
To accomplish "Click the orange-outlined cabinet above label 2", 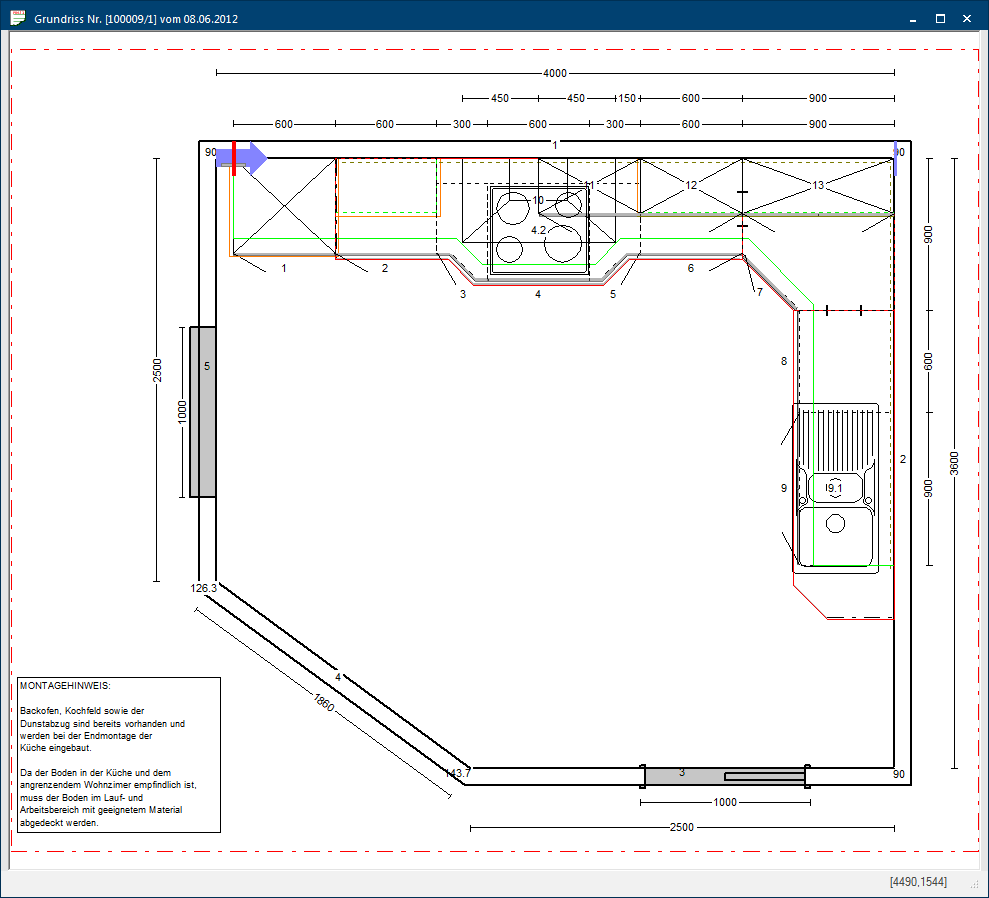I will [388, 187].
